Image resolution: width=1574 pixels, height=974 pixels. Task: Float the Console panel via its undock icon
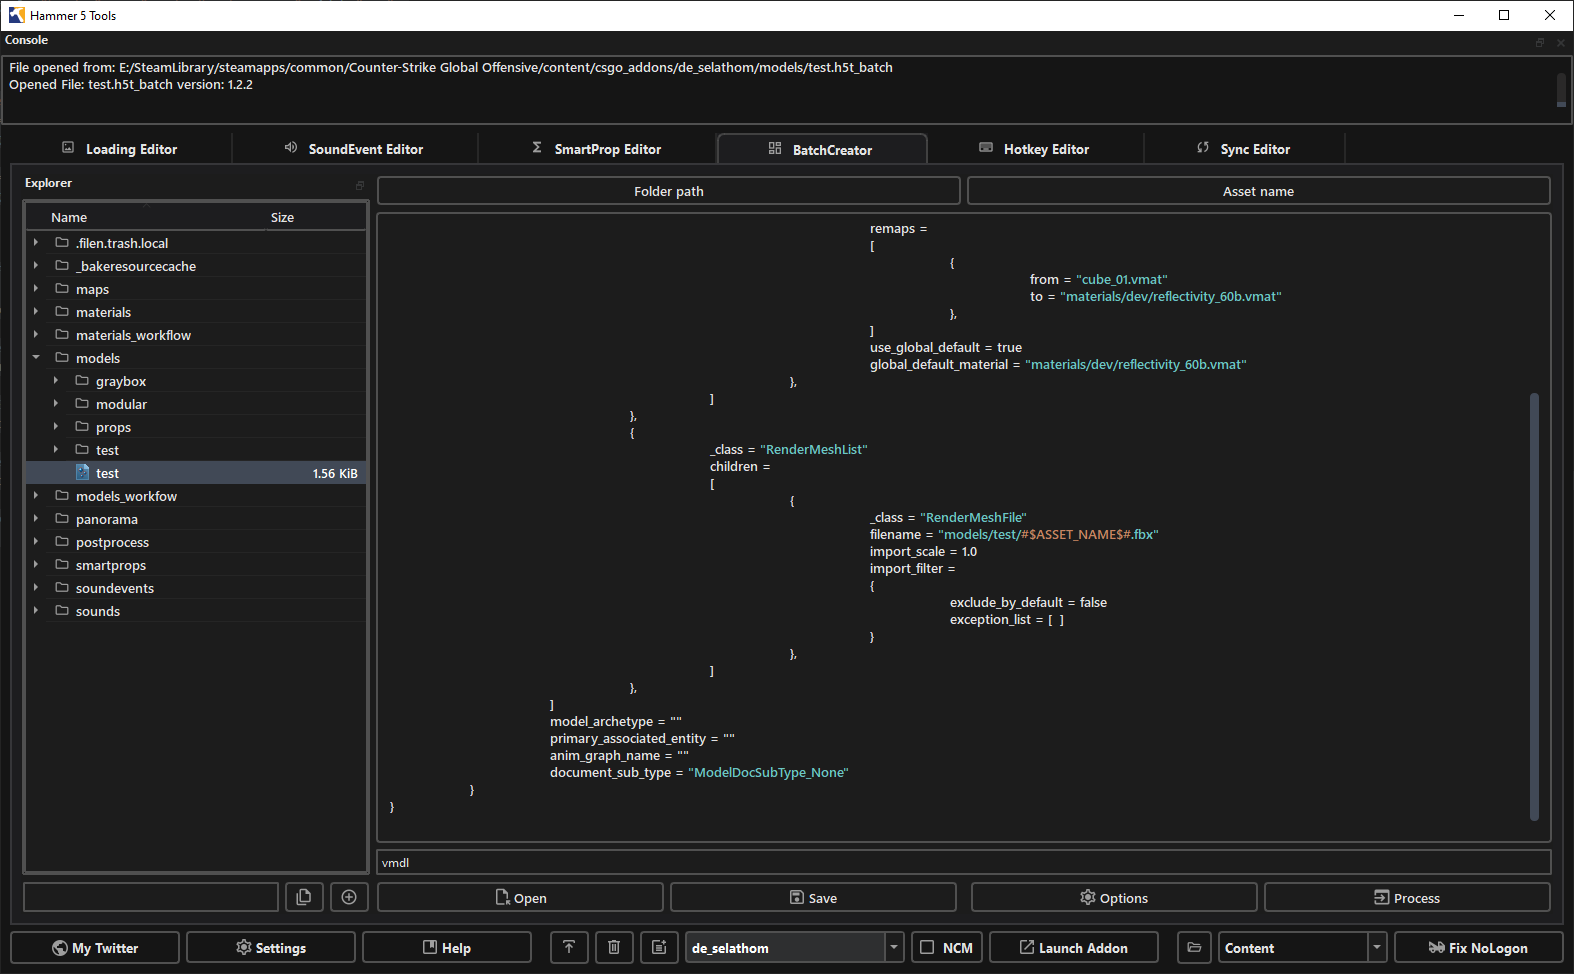(1540, 42)
